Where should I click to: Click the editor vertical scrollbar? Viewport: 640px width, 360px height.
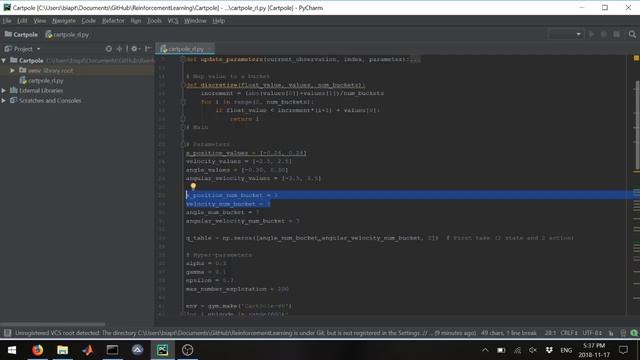(x=637, y=124)
